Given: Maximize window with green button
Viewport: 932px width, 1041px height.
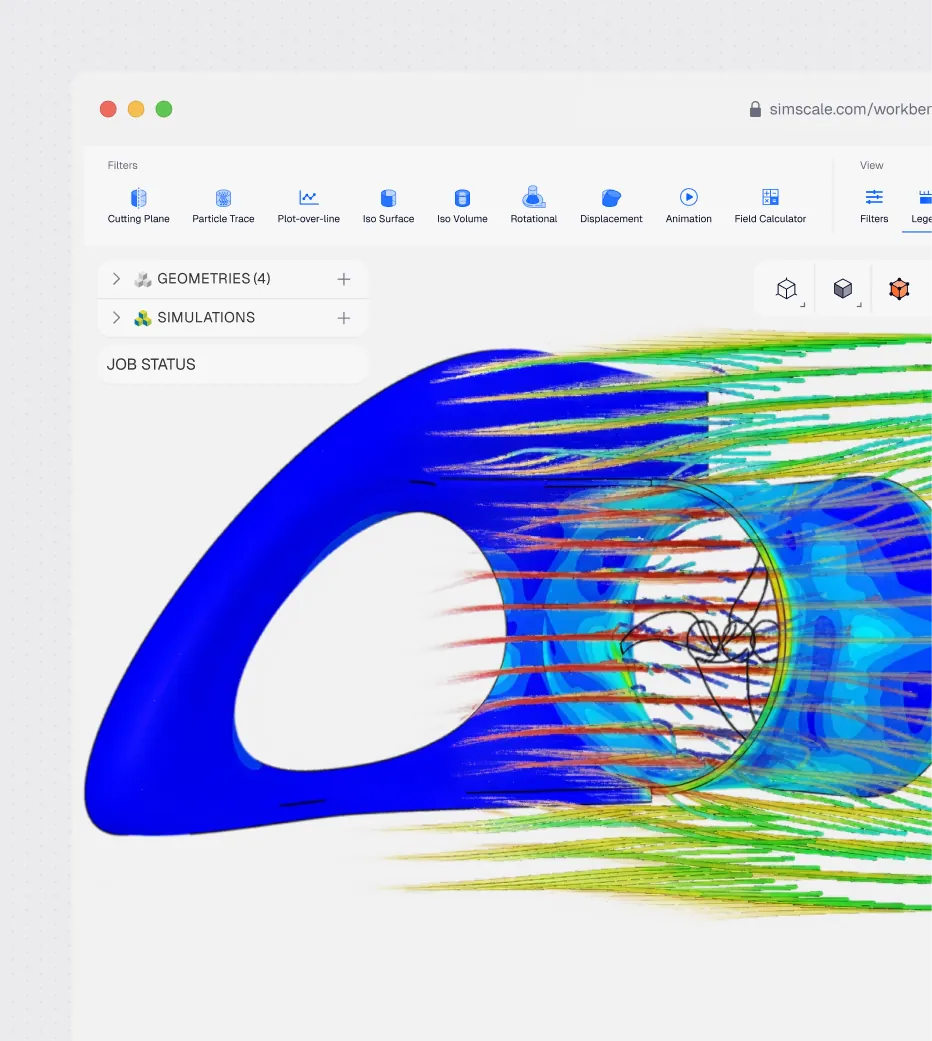Looking at the screenshot, I should coord(164,109).
